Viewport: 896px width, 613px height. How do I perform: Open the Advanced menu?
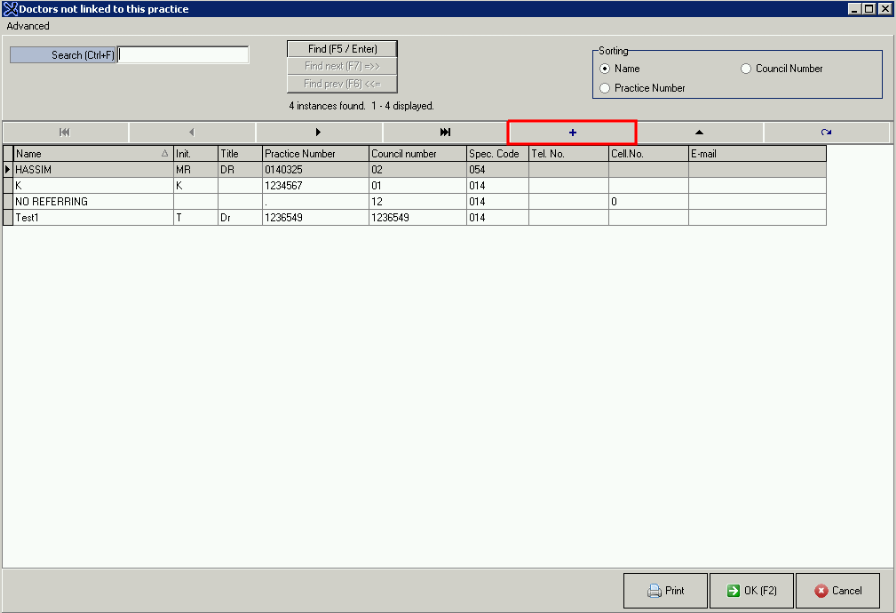pyautogui.click(x=28, y=26)
